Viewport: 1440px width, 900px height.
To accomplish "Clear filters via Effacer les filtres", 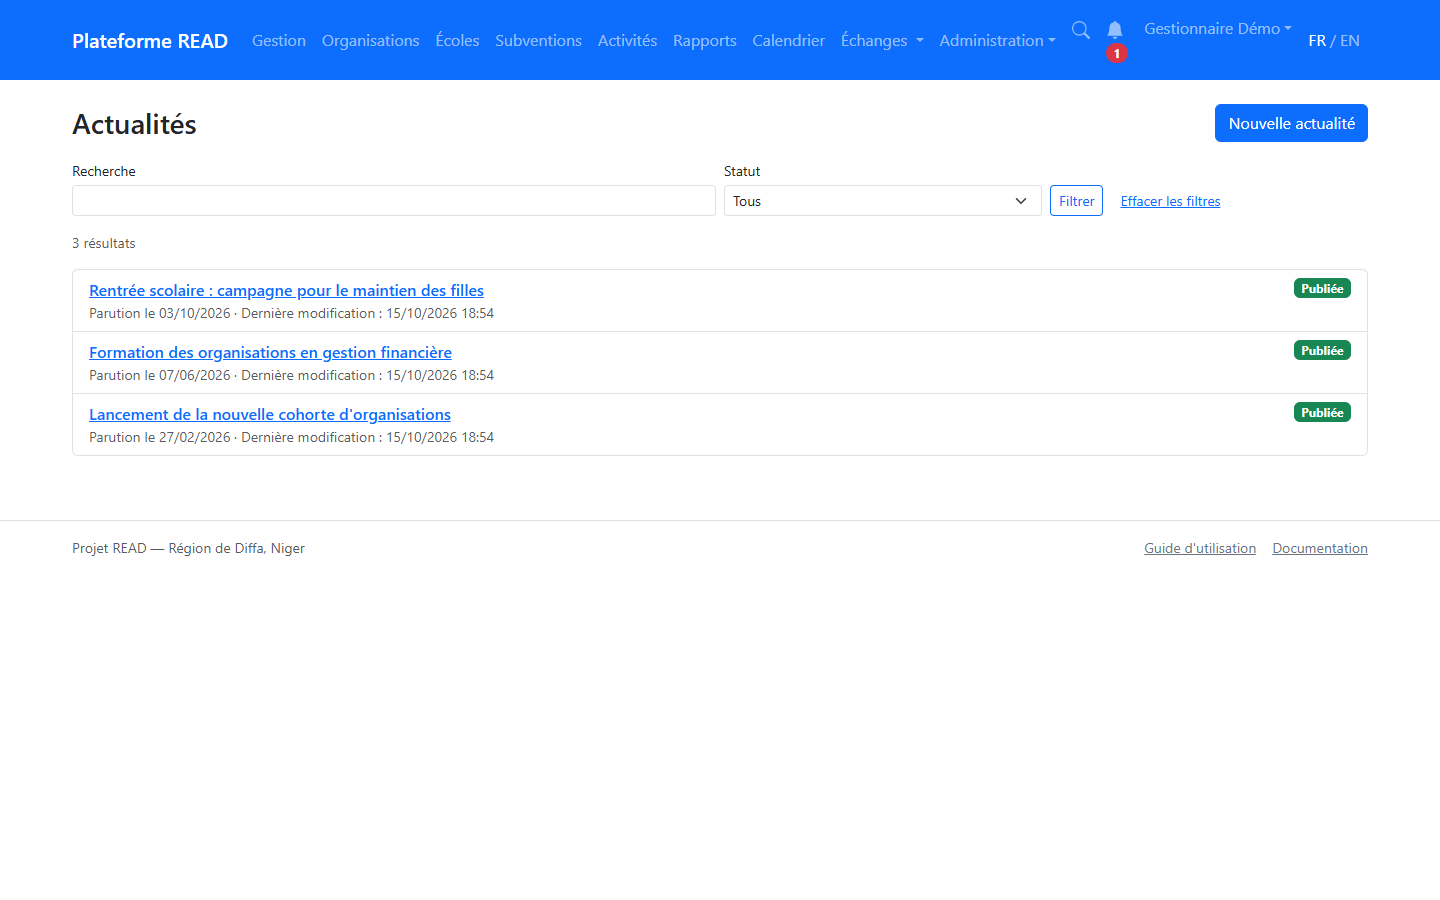I will coord(1170,201).
